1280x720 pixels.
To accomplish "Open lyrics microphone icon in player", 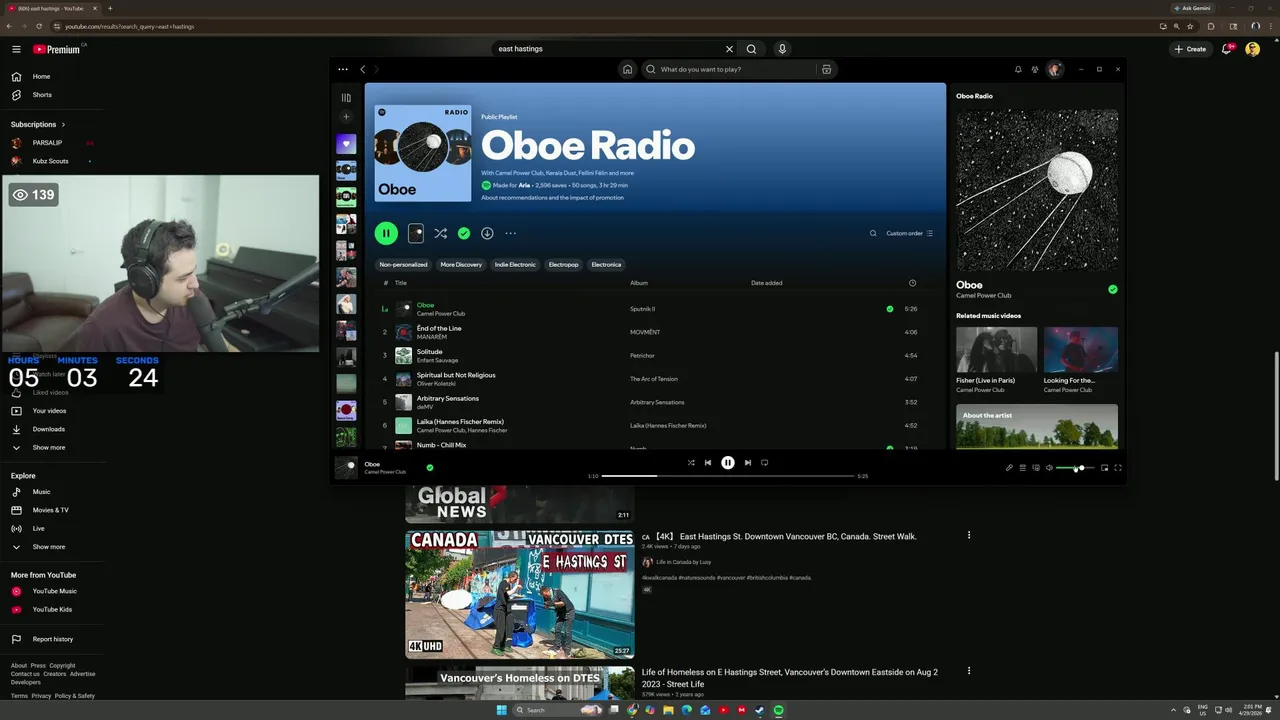I will click(1009, 468).
